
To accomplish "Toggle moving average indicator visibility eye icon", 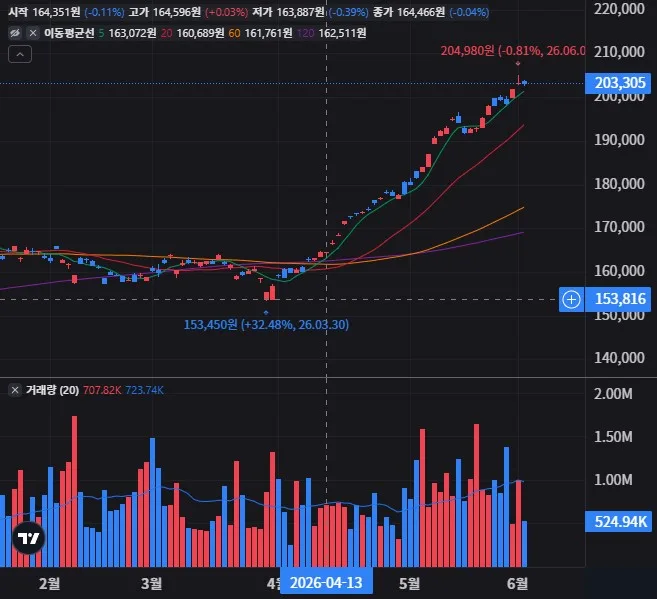I will [x=15, y=33].
